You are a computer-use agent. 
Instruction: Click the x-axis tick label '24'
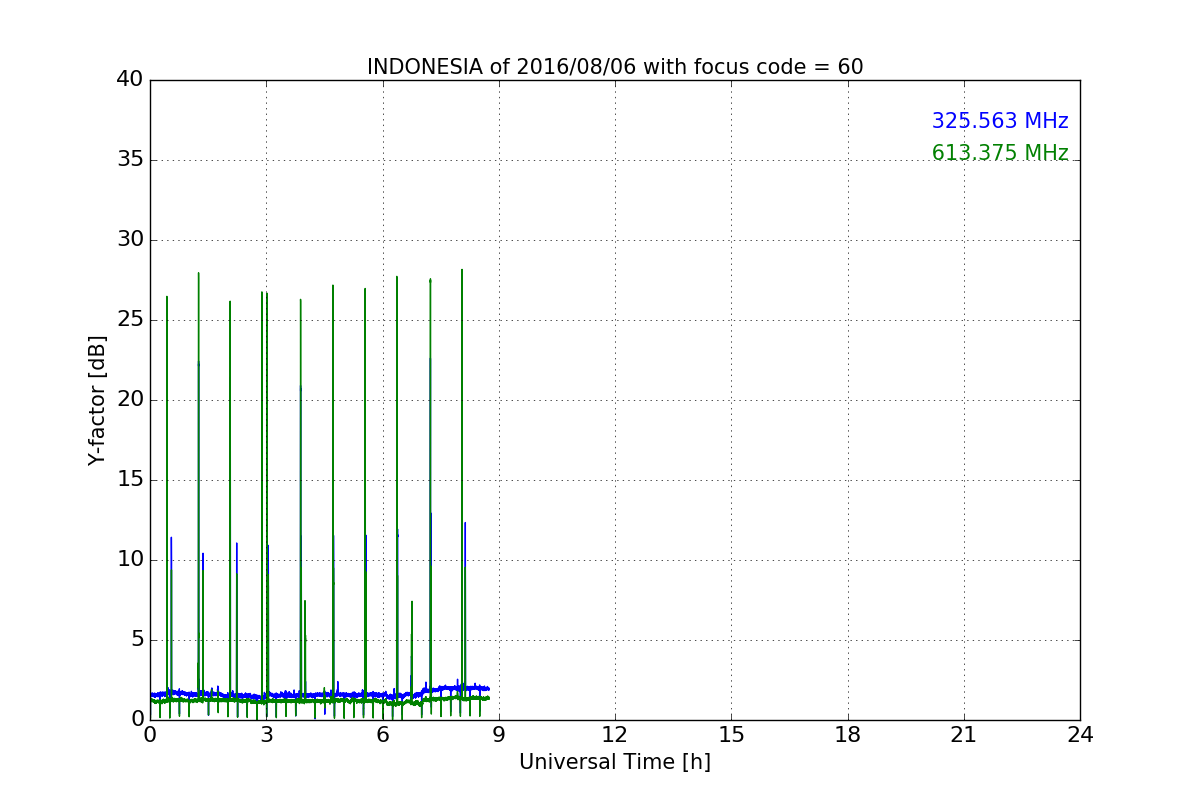pos(1080,735)
